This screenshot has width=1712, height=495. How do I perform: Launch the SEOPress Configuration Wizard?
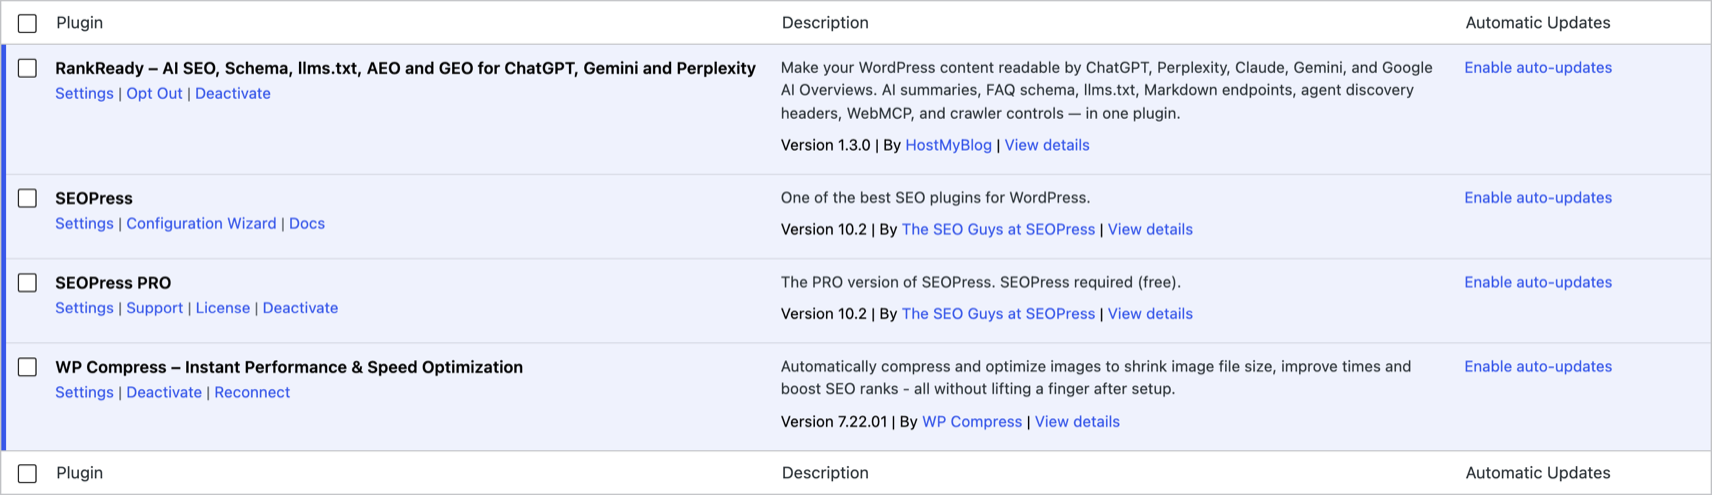click(201, 223)
